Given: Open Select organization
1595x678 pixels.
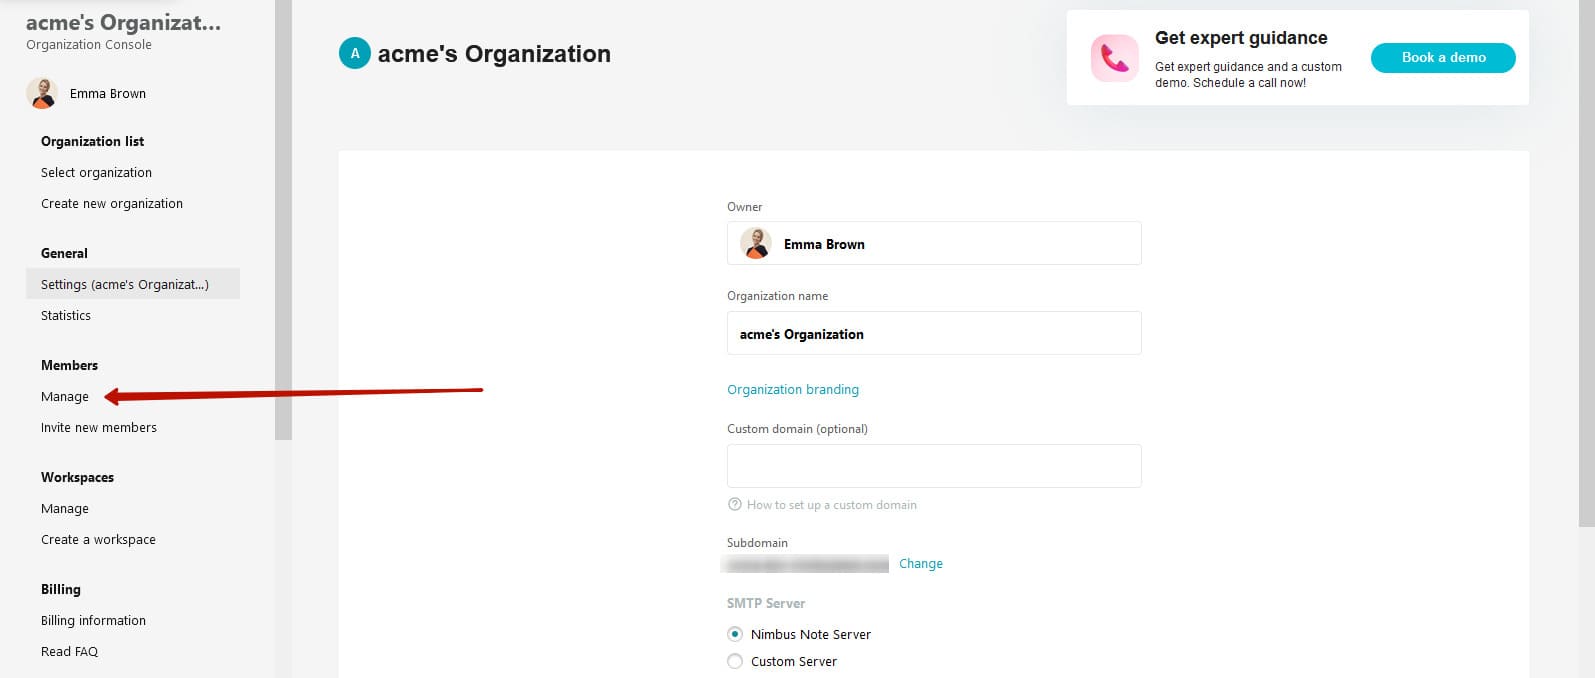Looking at the screenshot, I should click(96, 172).
